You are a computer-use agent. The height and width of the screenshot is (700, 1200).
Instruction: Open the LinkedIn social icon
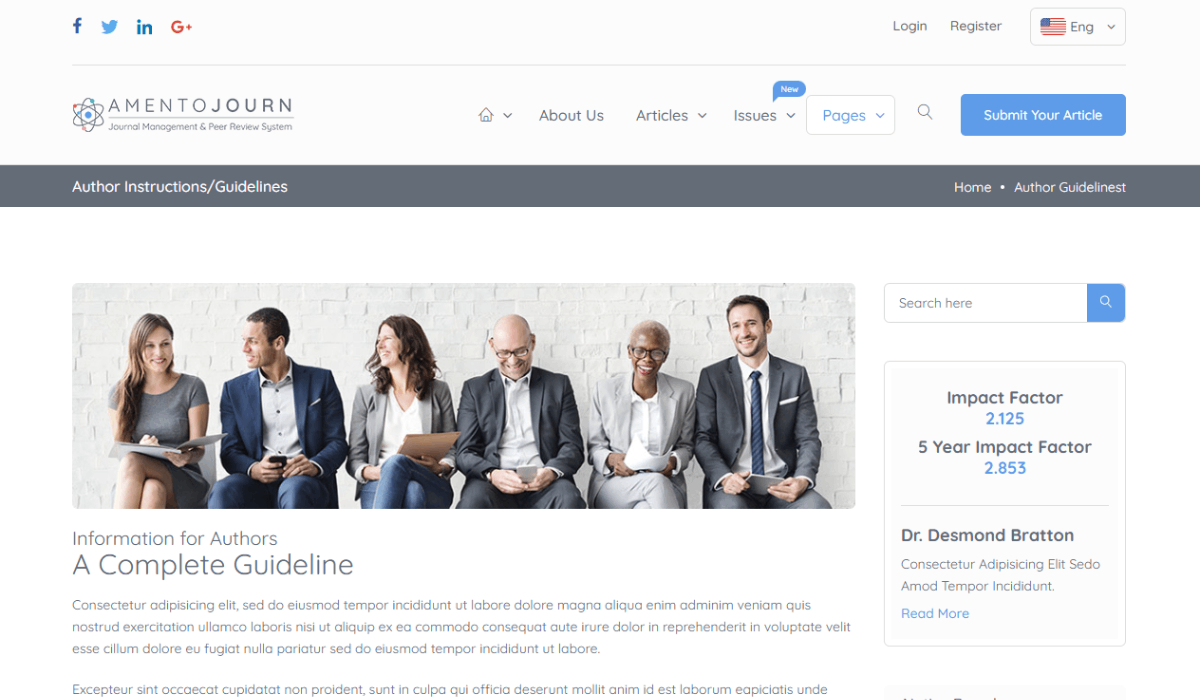click(x=145, y=27)
